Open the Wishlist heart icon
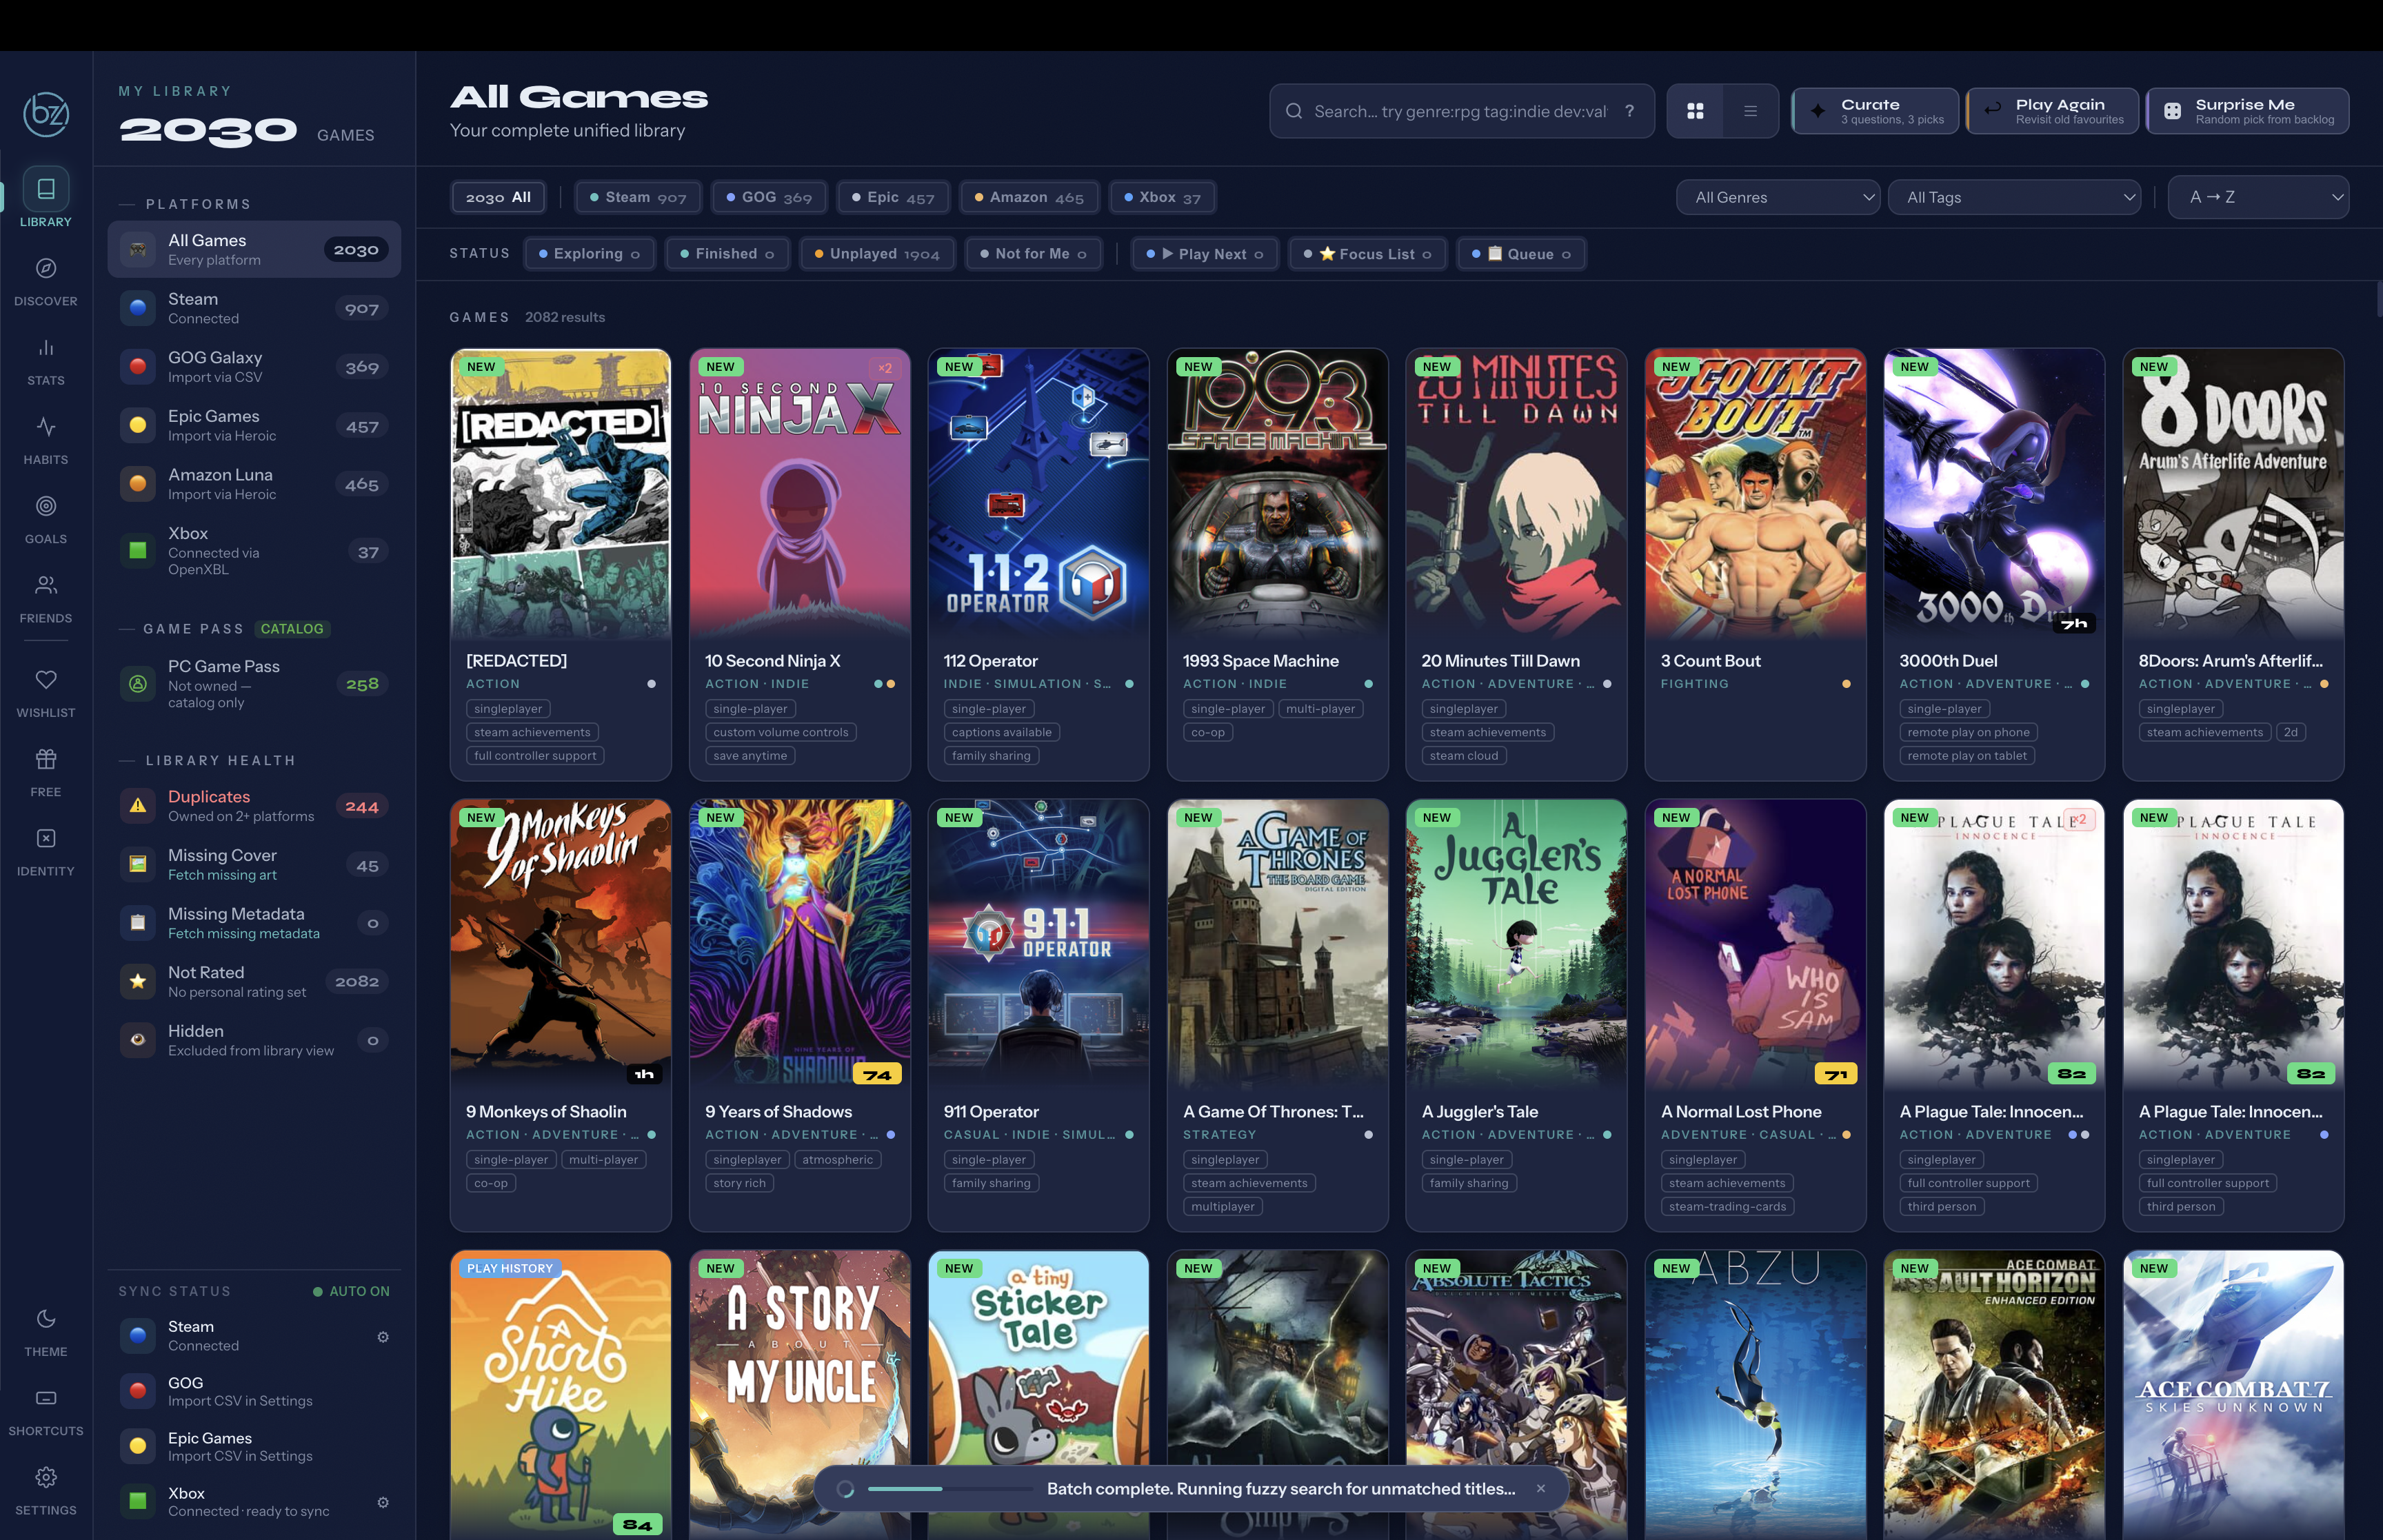The image size is (2383, 1540). coord(46,679)
